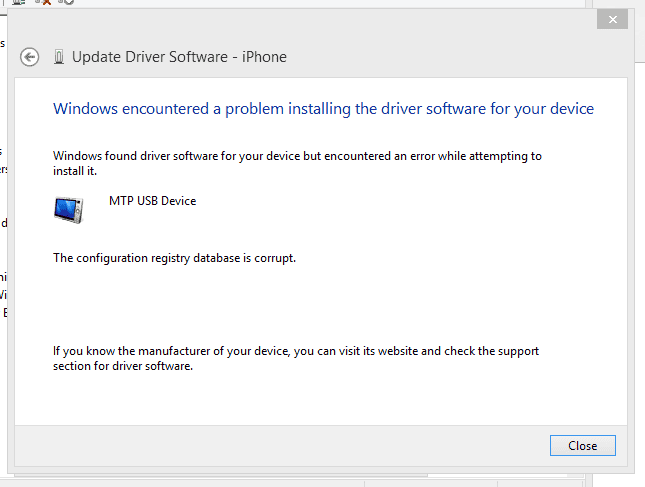
Task: Click the partially hidden tree item starting 'Vi'
Action: click(x=3, y=295)
